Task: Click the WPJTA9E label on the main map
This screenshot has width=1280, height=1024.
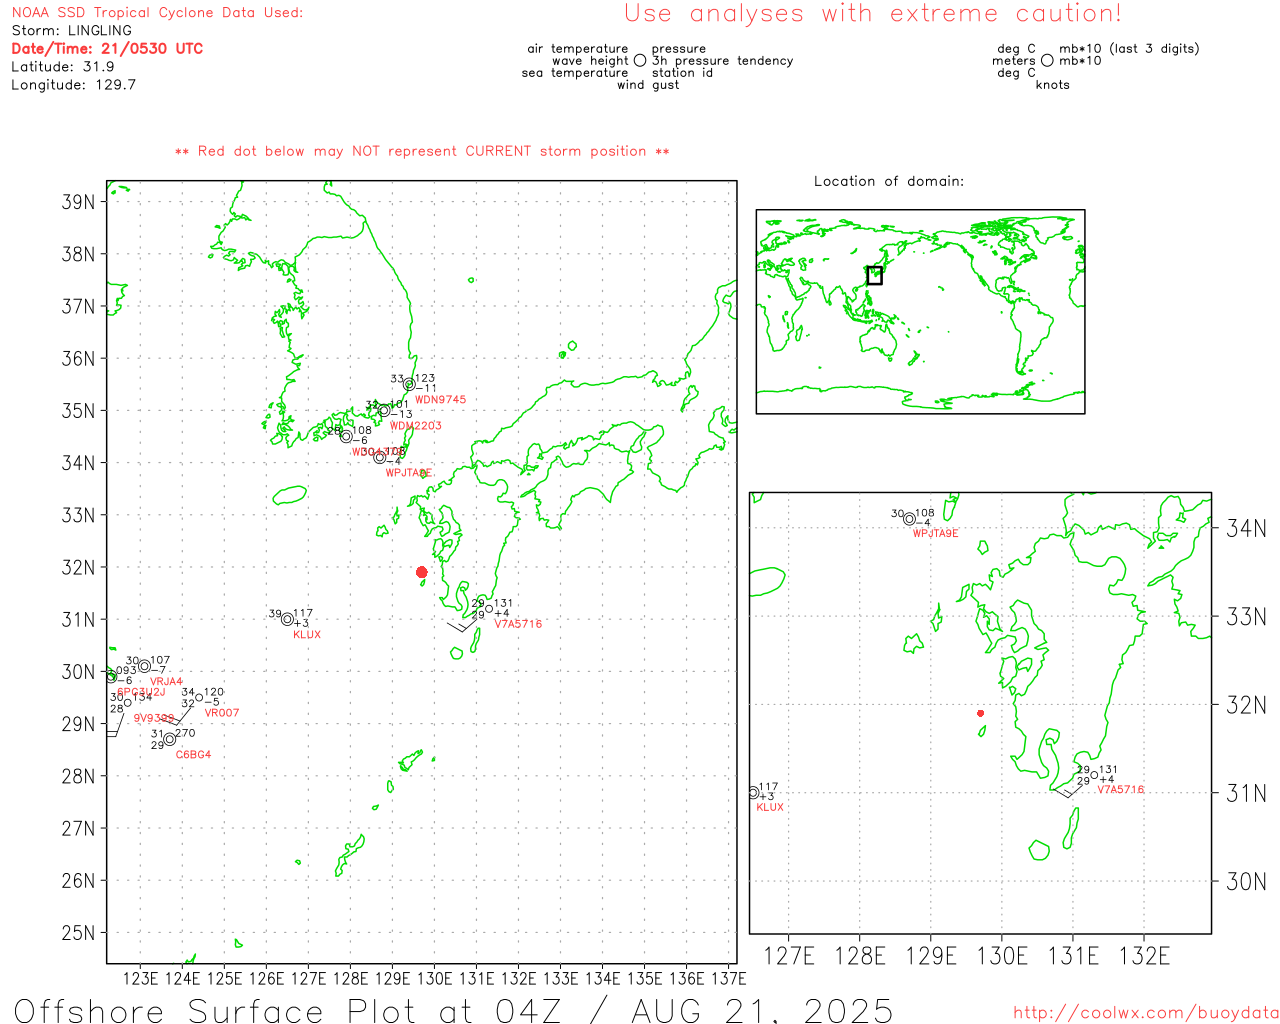Action: click(x=408, y=473)
